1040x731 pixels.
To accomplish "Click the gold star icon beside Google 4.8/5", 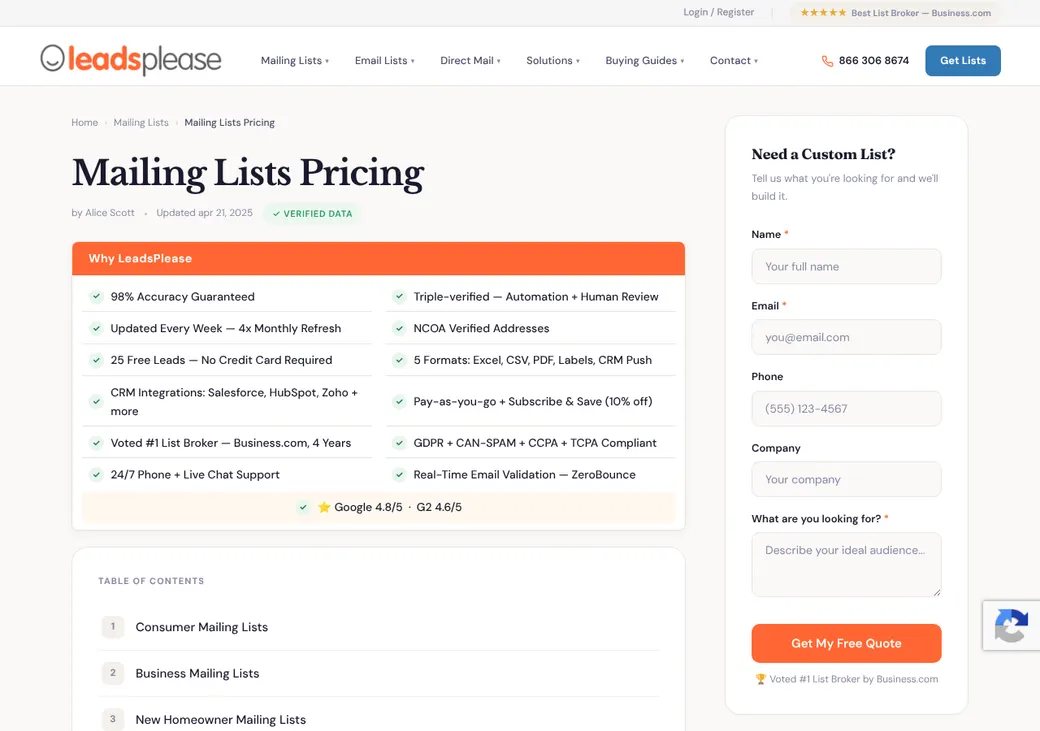I will (x=324, y=507).
